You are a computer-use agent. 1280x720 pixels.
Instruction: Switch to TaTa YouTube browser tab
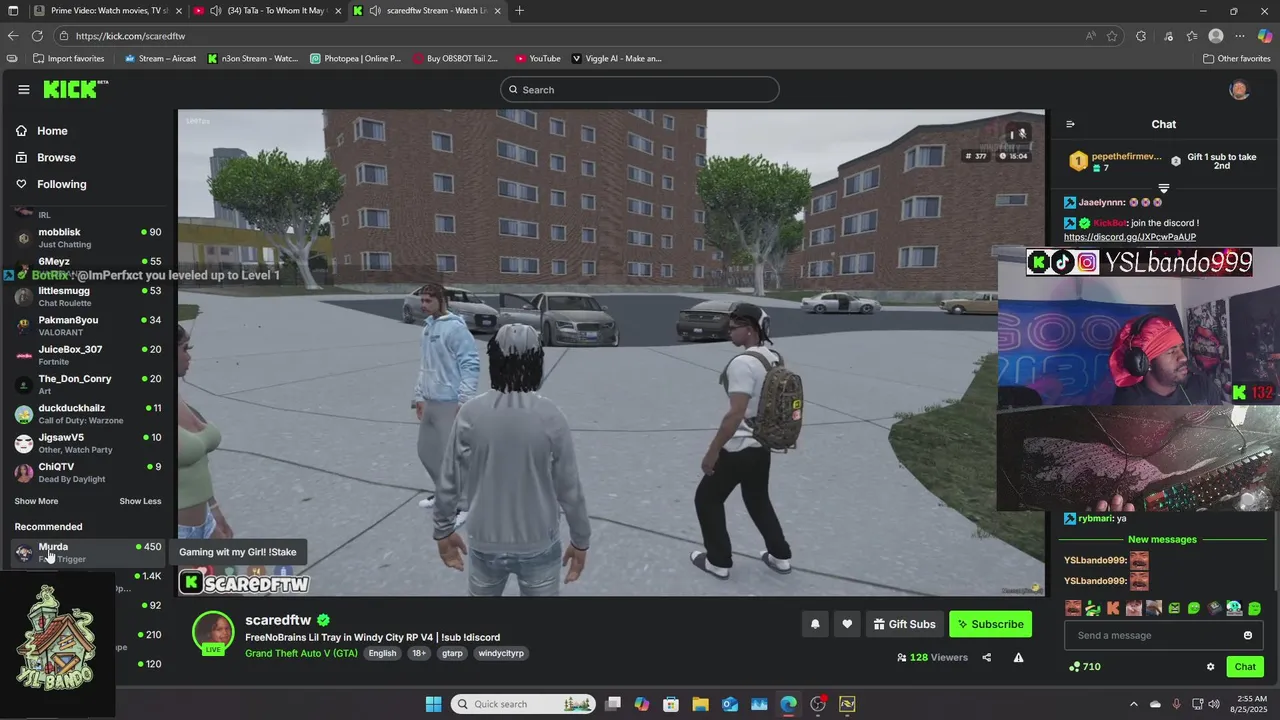click(x=267, y=11)
